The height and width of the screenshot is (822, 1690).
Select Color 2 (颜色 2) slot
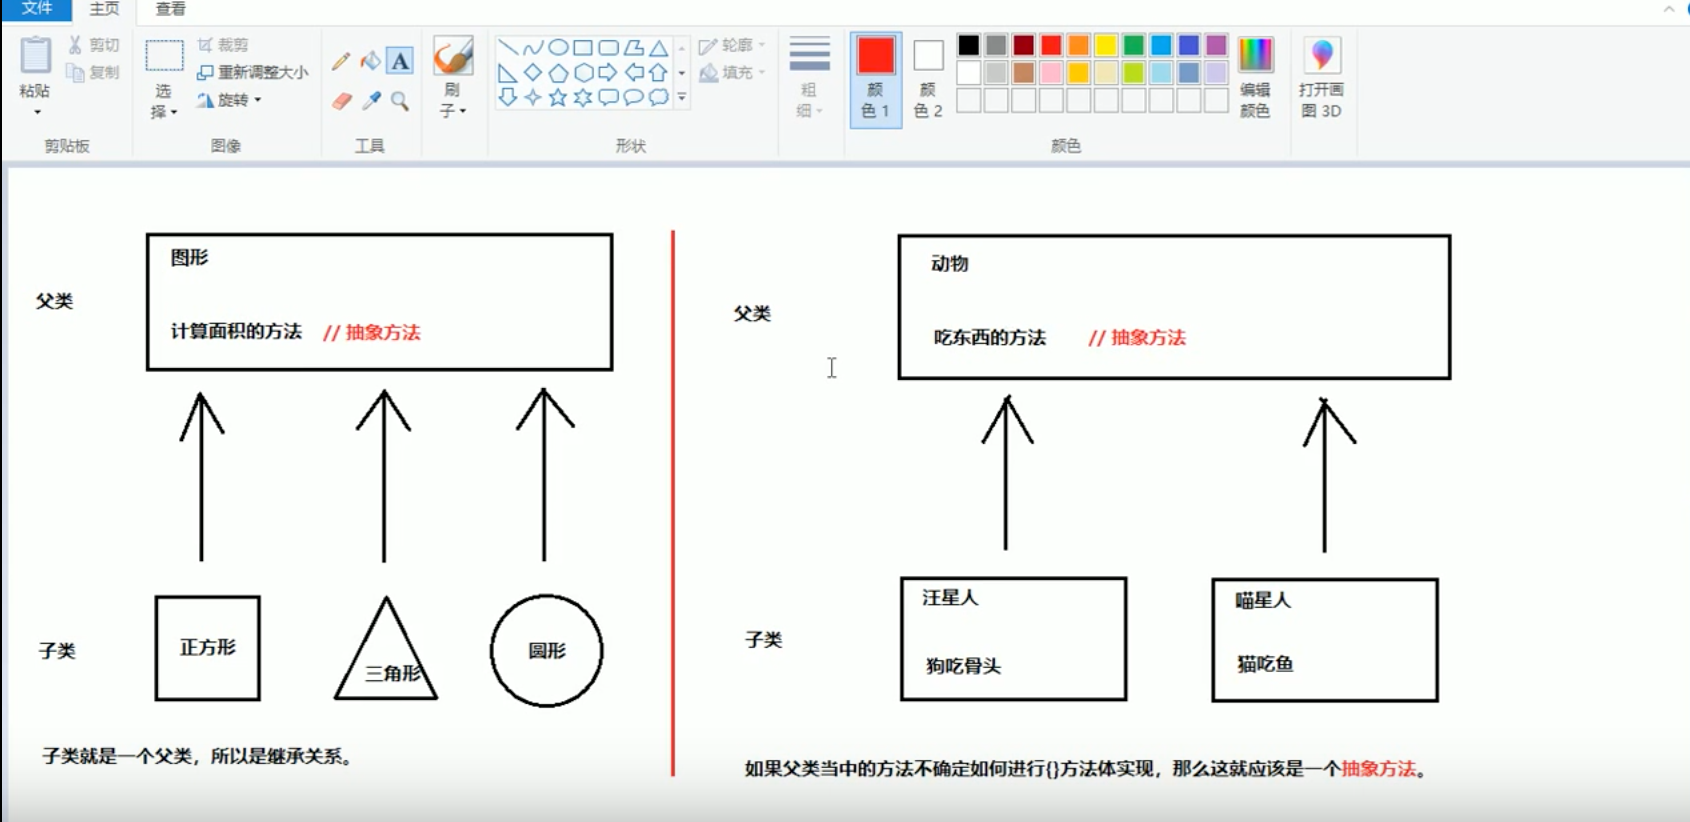click(928, 78)
